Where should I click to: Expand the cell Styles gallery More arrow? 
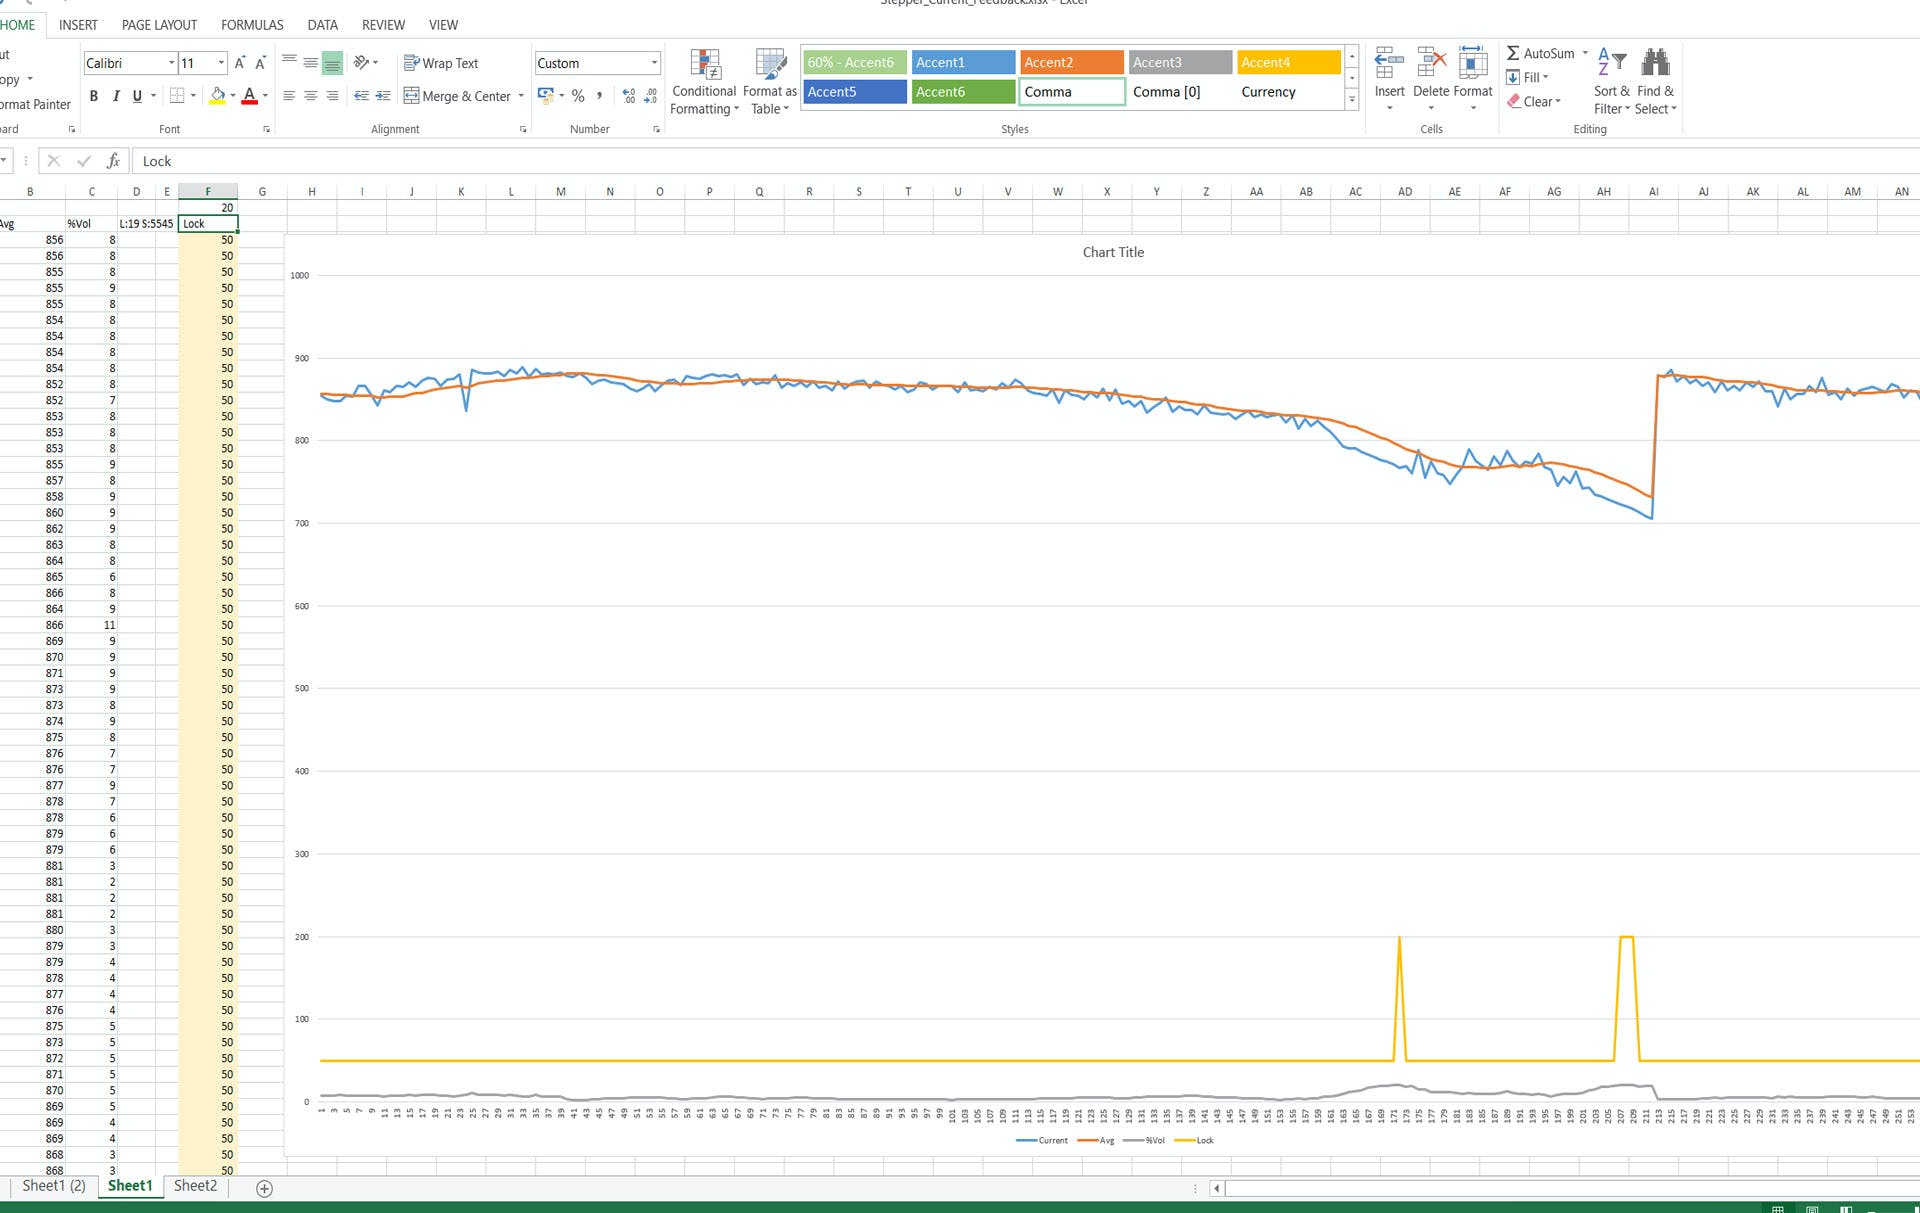[x=1352, y=99]
